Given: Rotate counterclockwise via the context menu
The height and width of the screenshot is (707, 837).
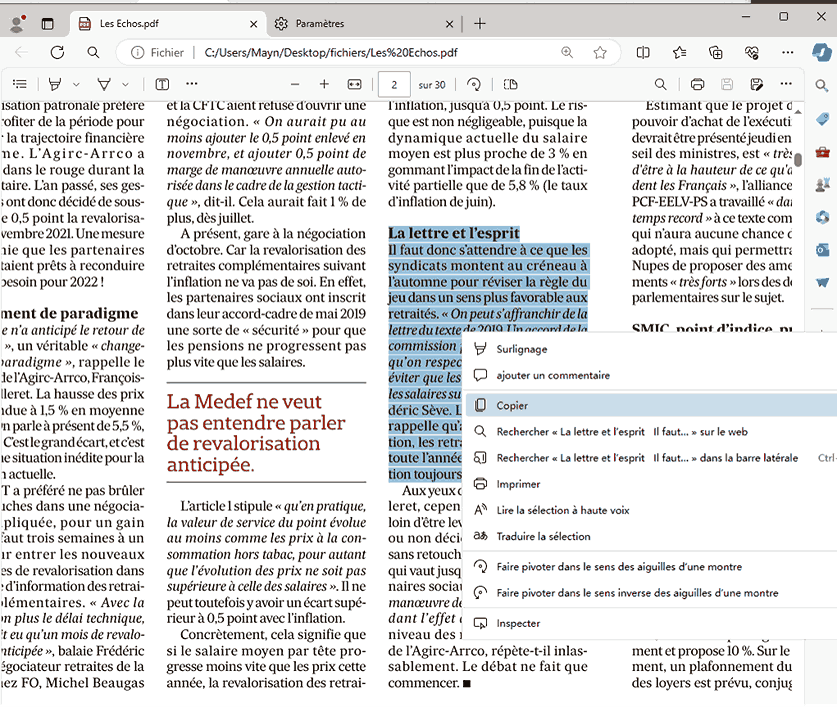Looking at the screenshot, I should coord(650,593).
